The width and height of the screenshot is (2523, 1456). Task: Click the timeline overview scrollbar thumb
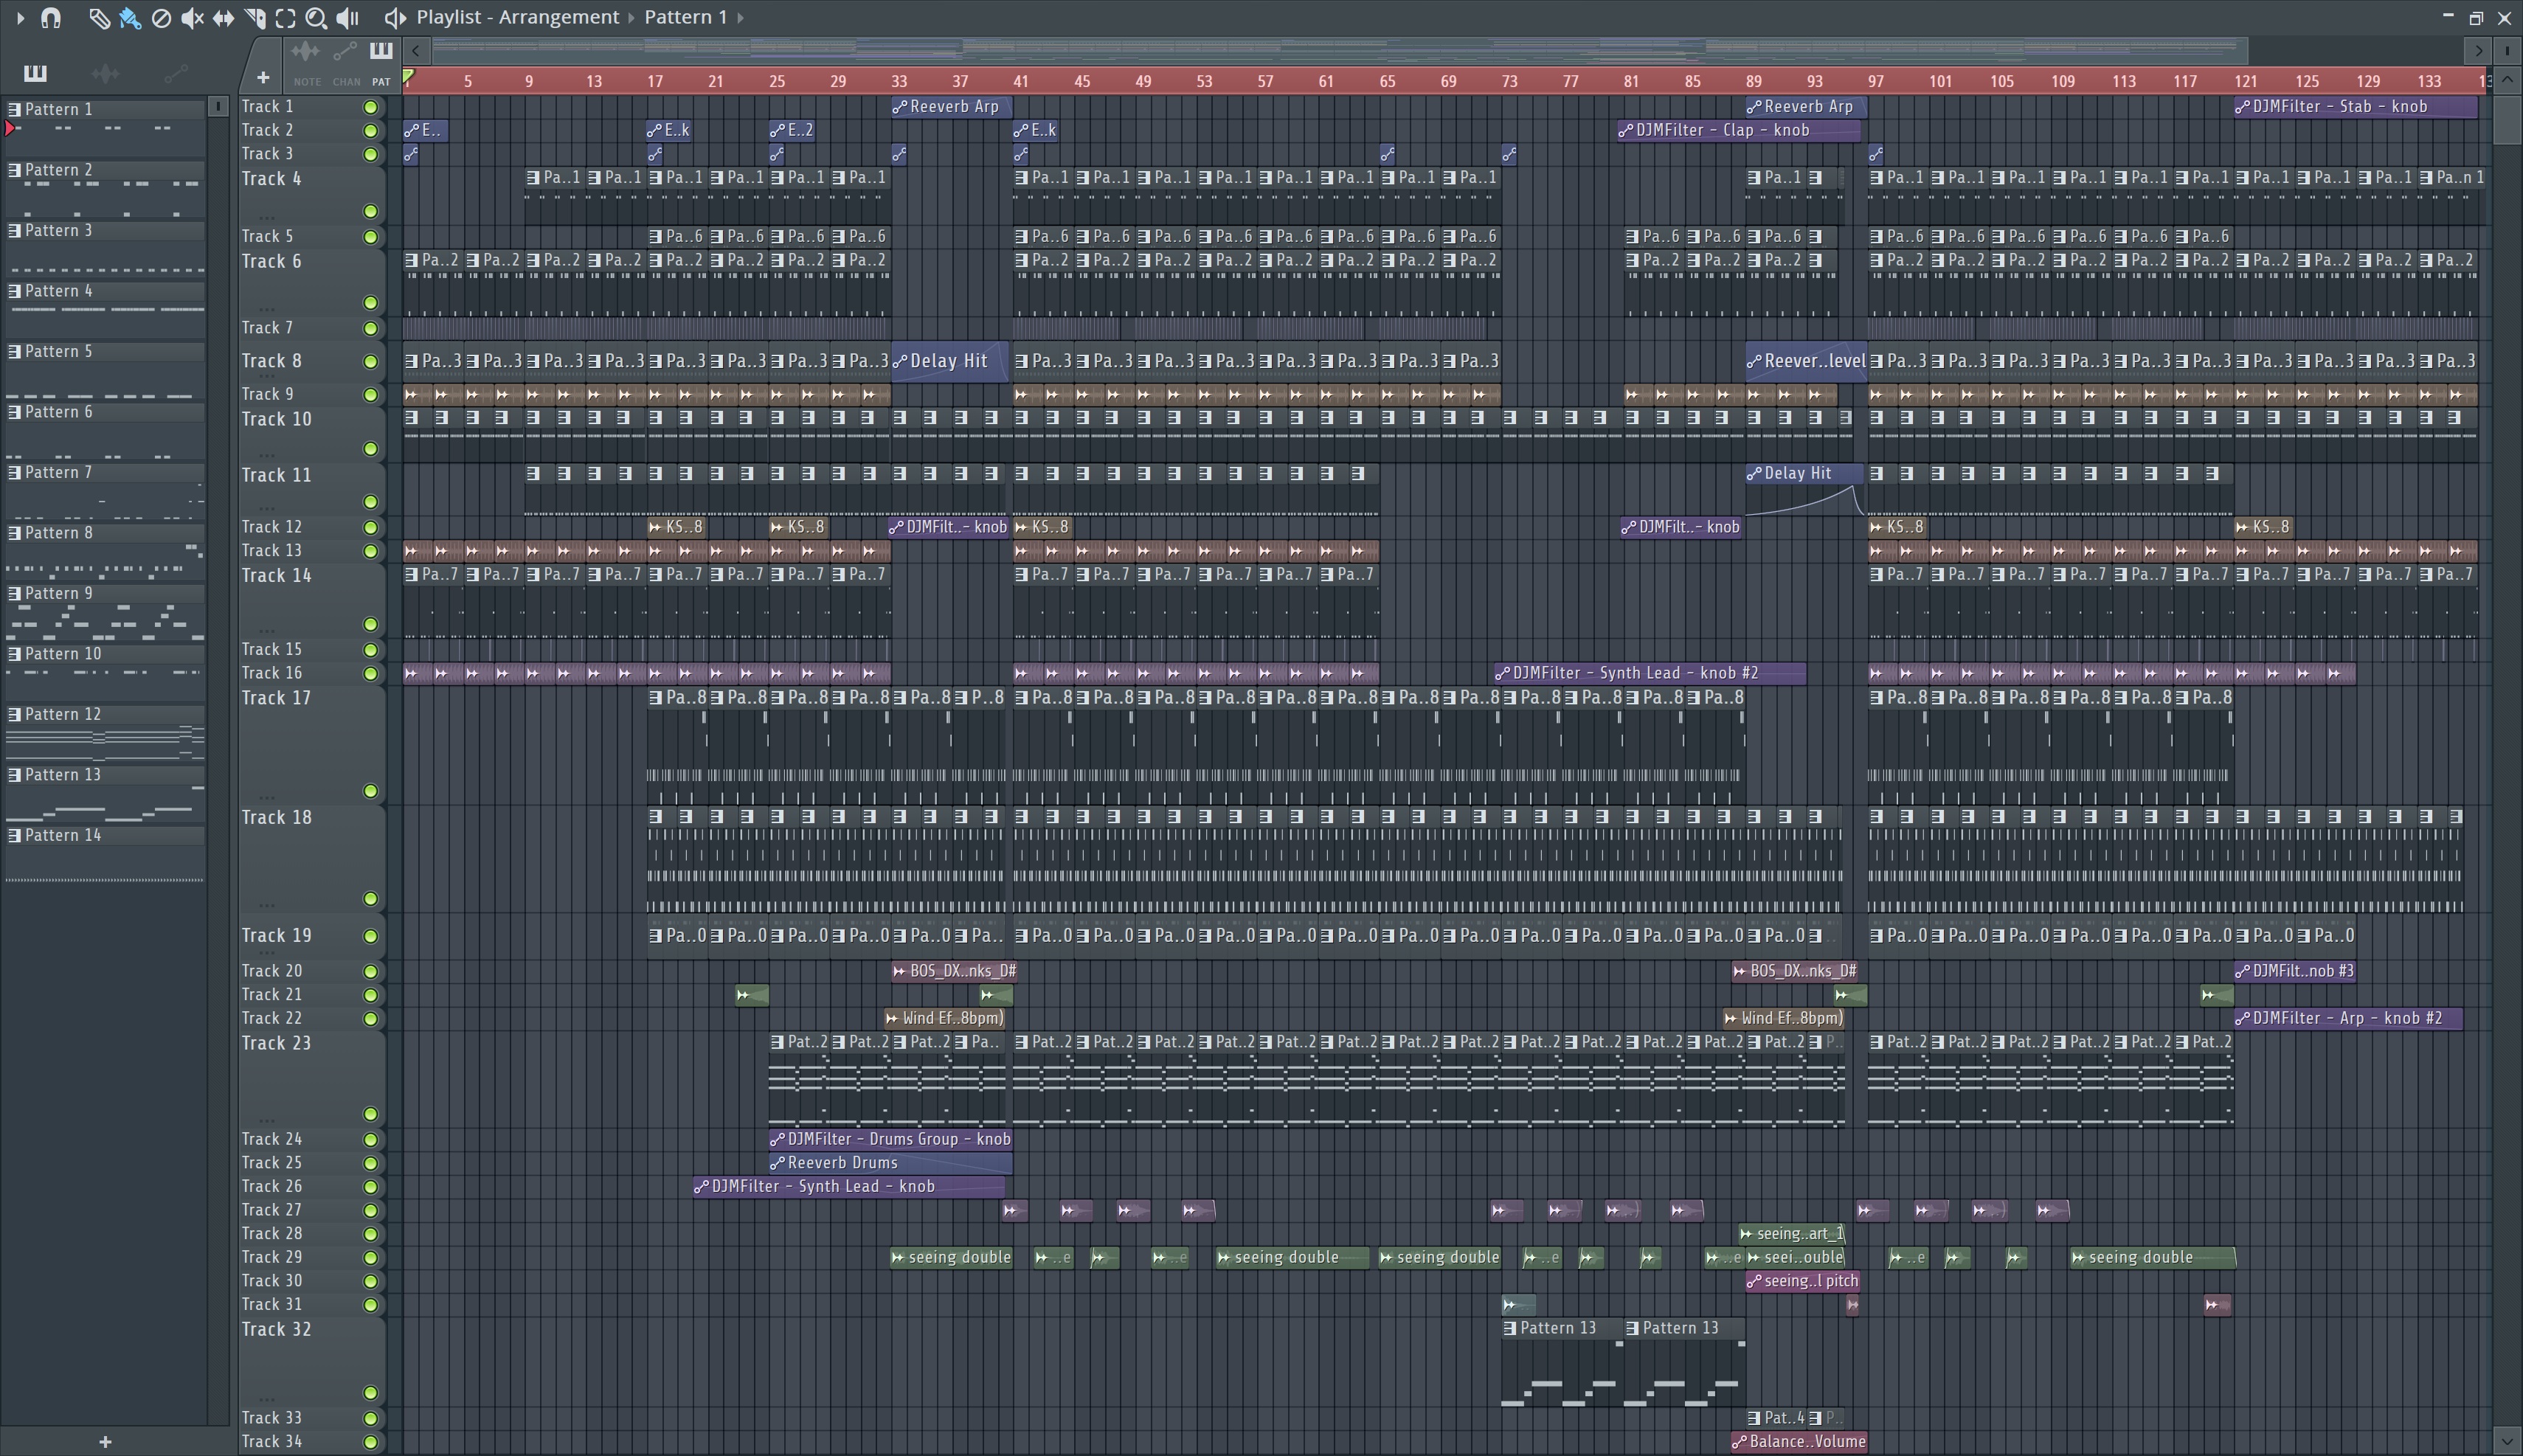(1340, 50)
